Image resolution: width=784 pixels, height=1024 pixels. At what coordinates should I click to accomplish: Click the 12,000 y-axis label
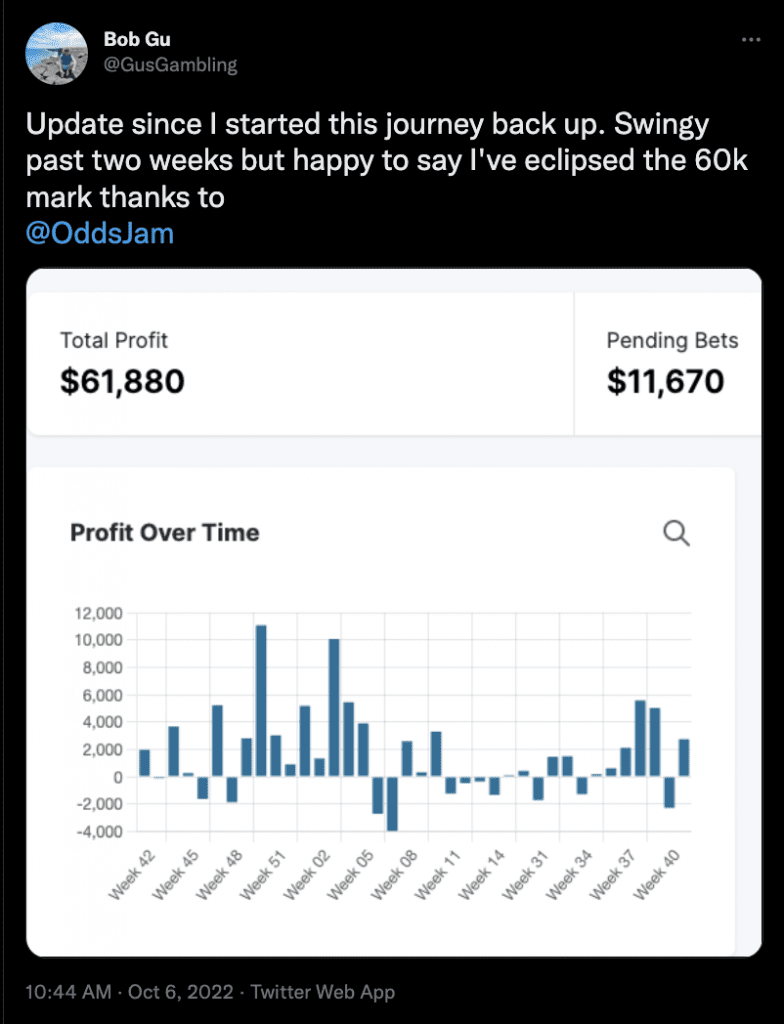coord(99,613)
